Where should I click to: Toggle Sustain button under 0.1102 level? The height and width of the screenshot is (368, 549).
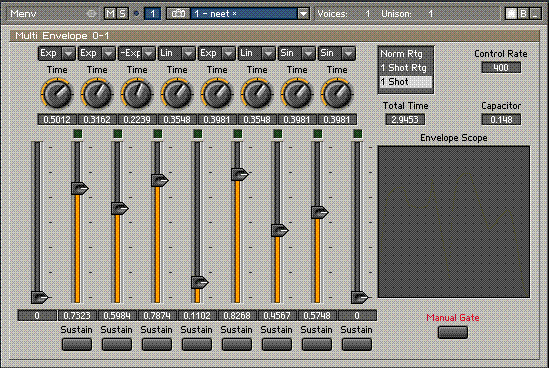coord(196,344)
